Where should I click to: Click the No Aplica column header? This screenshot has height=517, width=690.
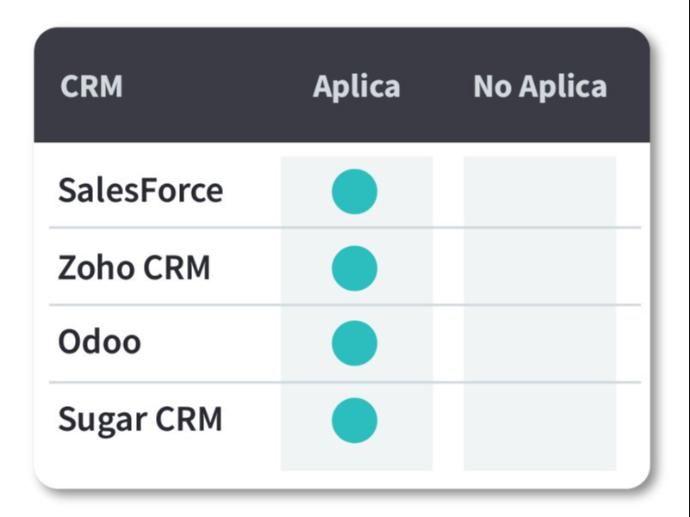[x=540, y=87]
